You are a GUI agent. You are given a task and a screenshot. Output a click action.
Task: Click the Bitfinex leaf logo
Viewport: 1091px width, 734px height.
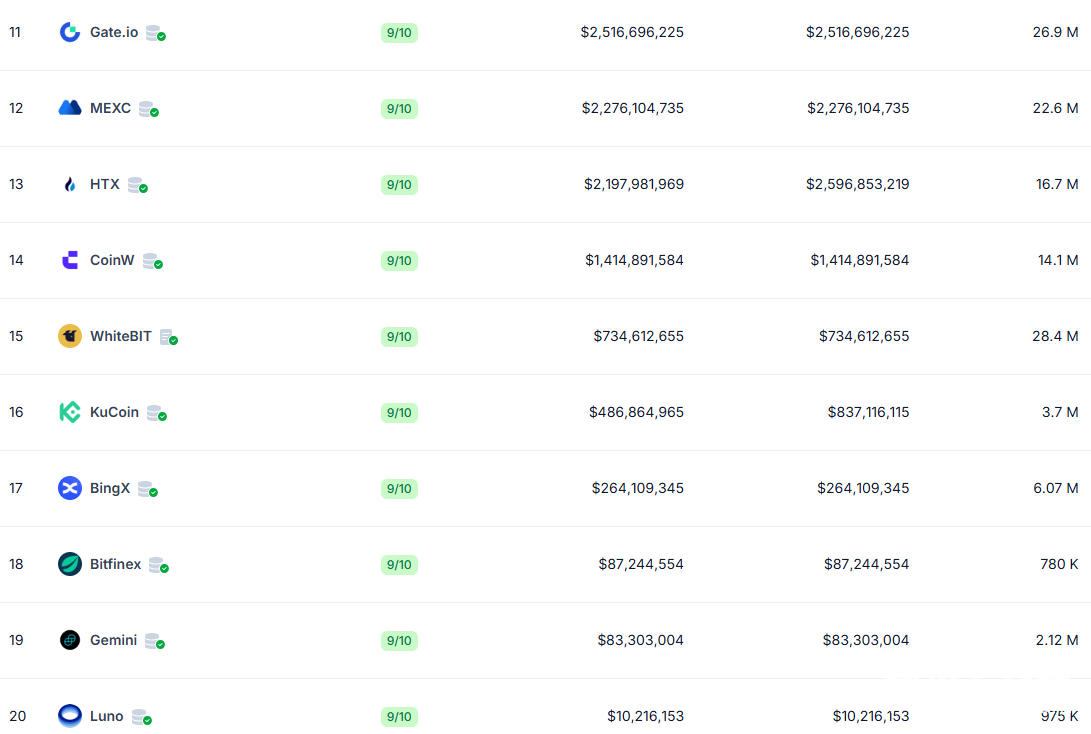(70, 564)
